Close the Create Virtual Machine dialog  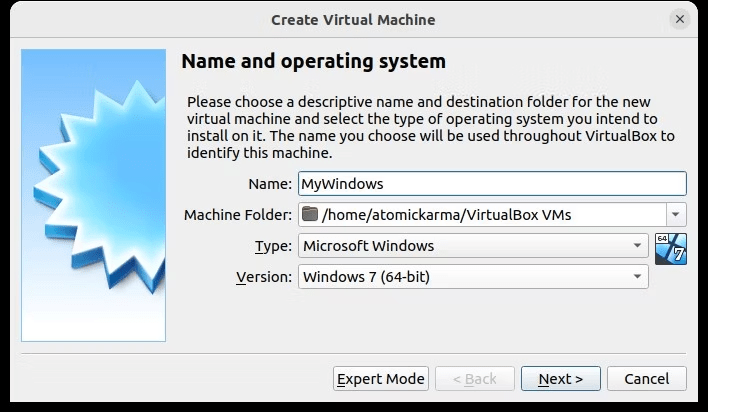(679, 19)
